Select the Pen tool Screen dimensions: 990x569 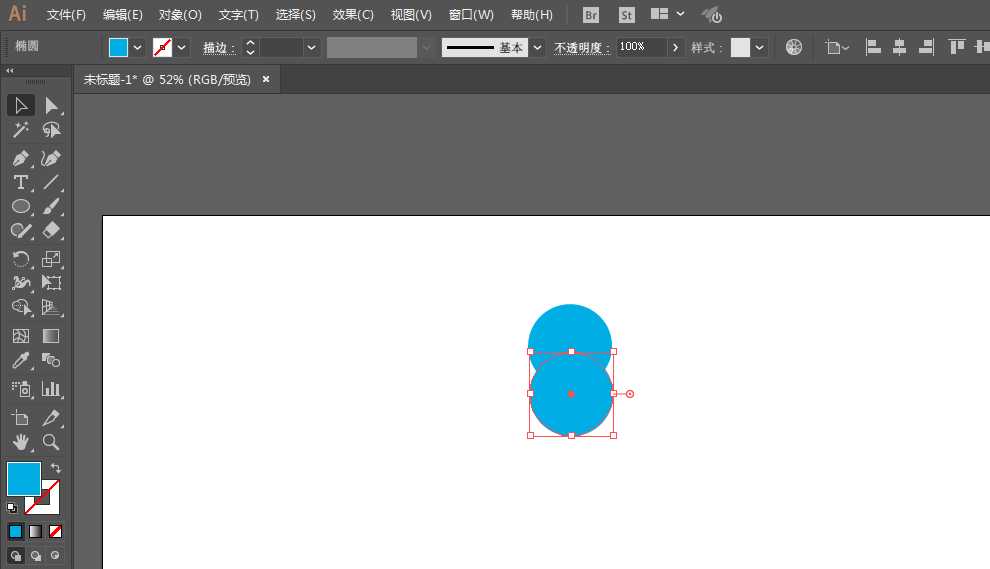click(x=21, y=158)
